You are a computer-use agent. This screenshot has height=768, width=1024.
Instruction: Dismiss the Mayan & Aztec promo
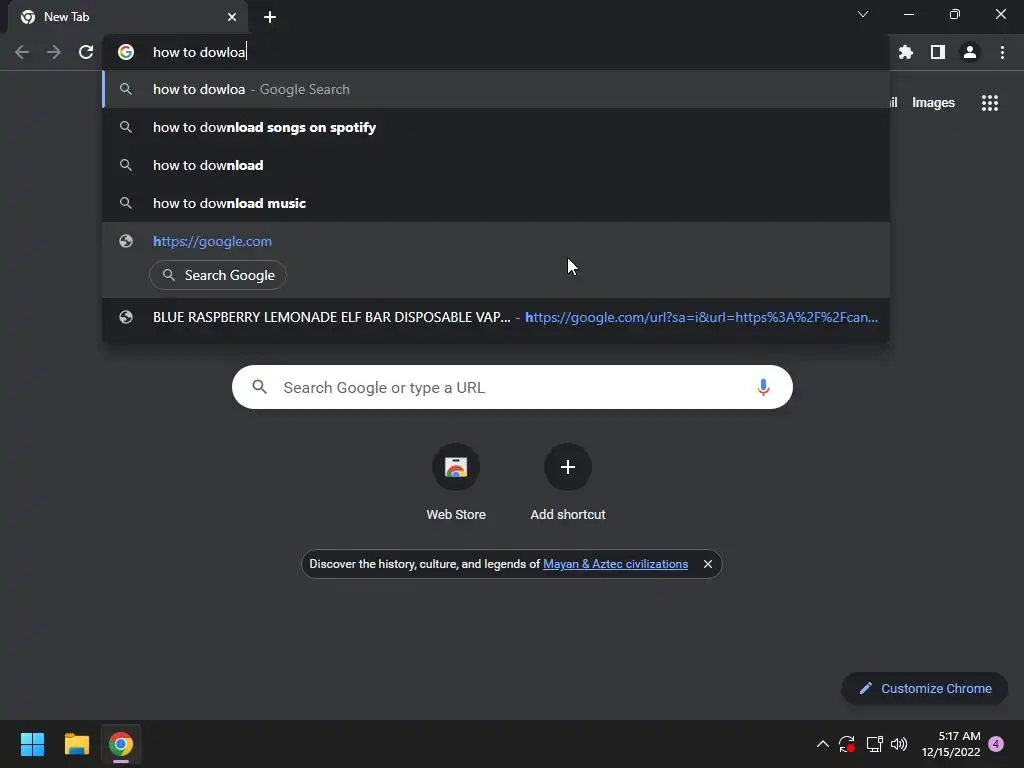(x=707, y=564)
